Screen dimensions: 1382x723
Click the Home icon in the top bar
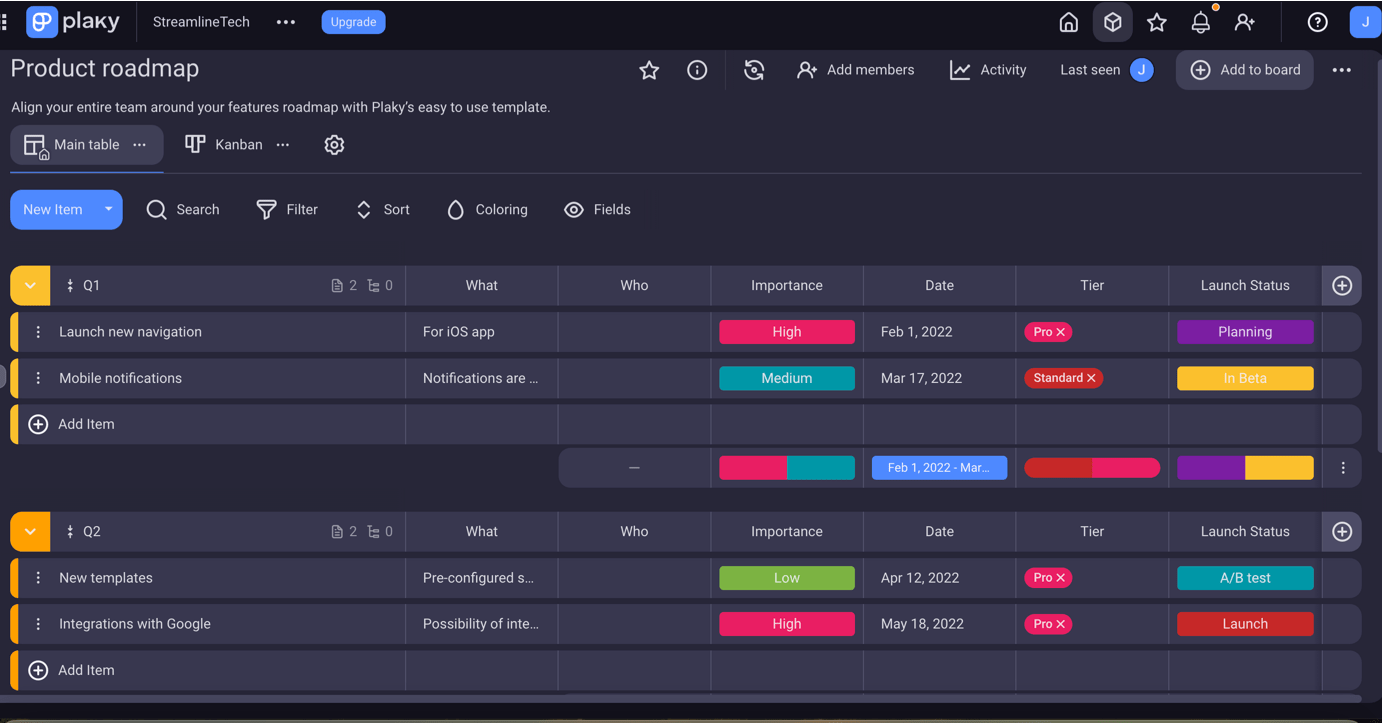[x=1068, y=21]
